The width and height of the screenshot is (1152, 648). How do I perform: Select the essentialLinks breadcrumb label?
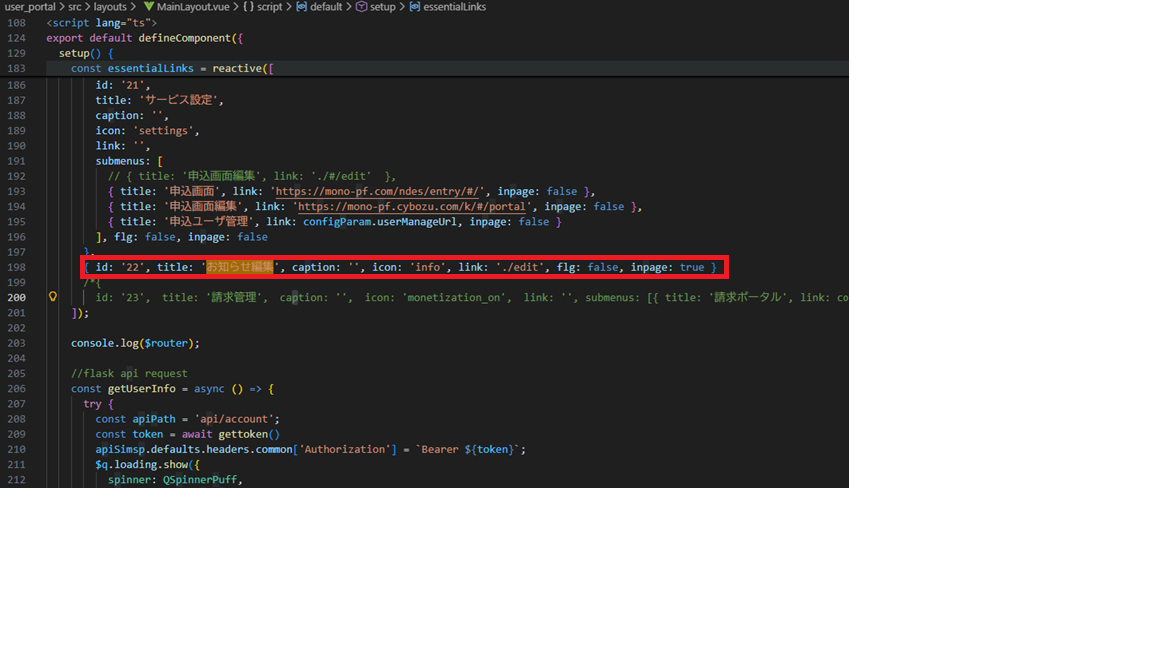455,7
